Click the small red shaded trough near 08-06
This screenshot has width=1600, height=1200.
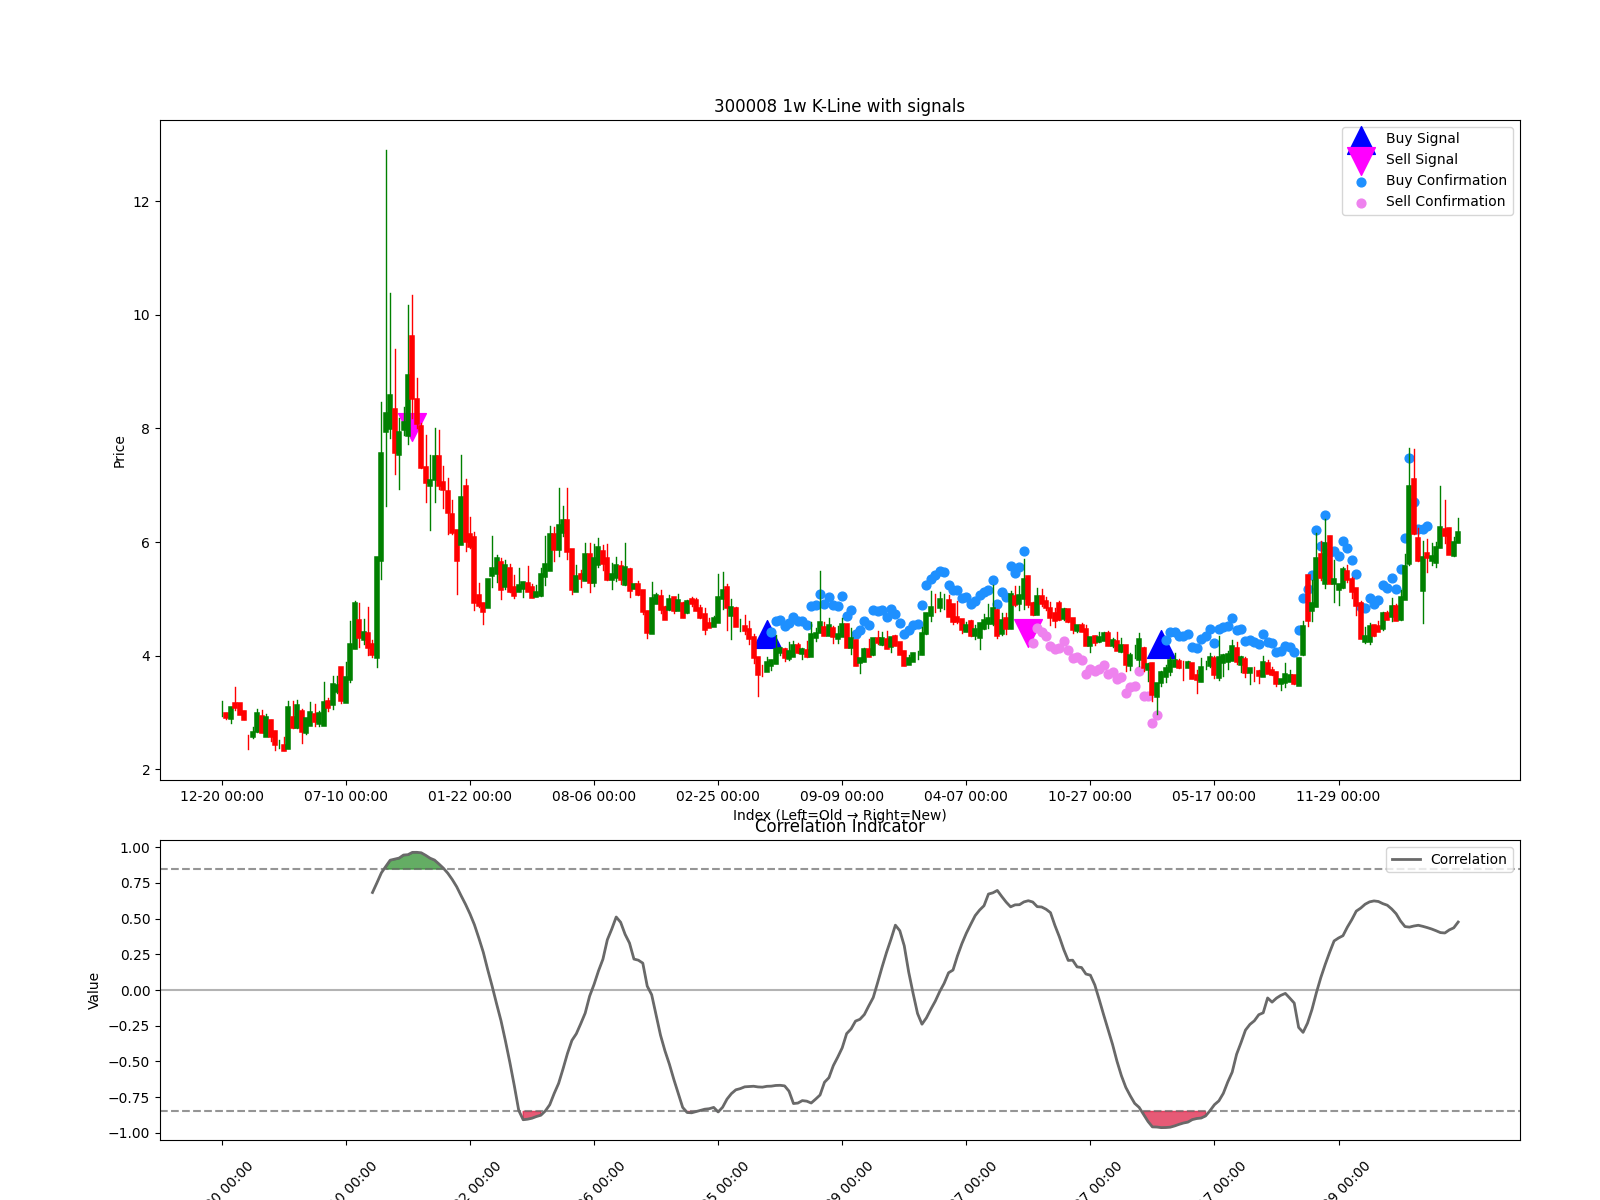(x=532, y=1115)
